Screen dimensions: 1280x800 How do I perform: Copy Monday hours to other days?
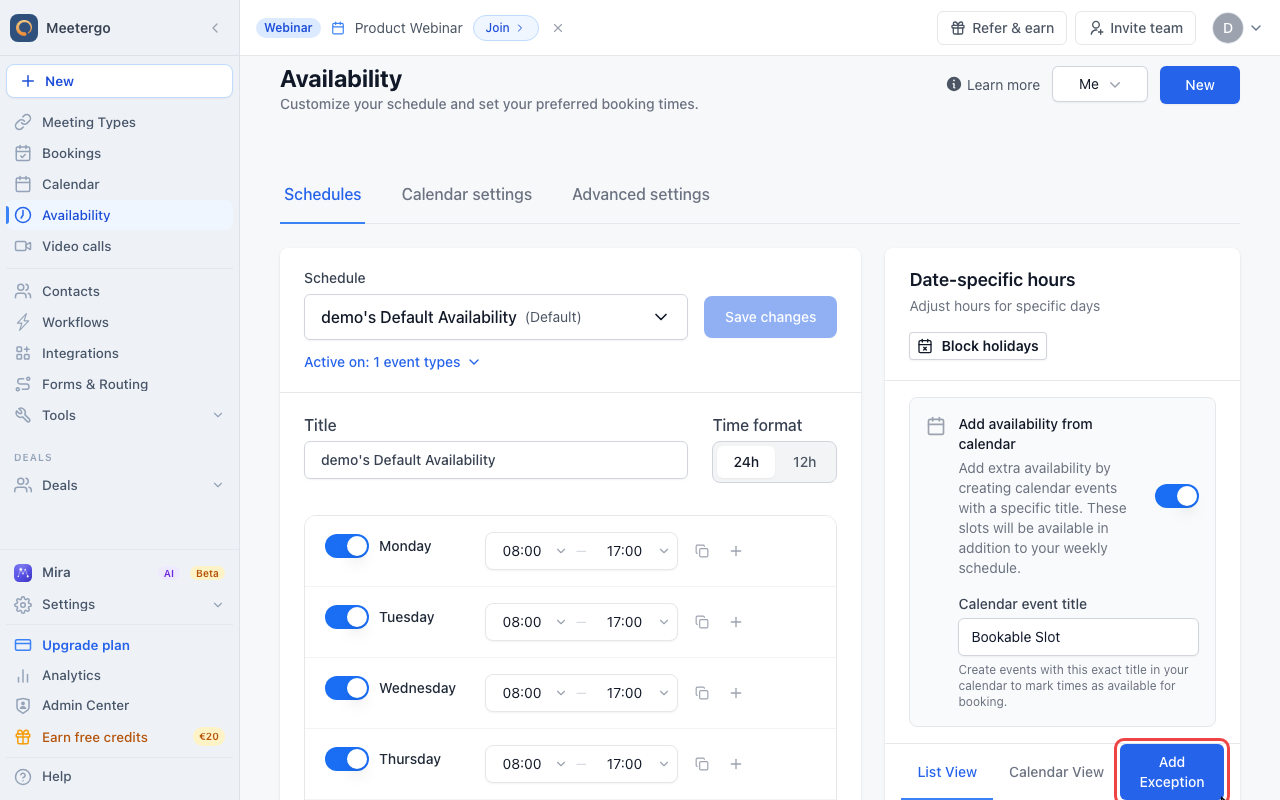click(702, 551)
